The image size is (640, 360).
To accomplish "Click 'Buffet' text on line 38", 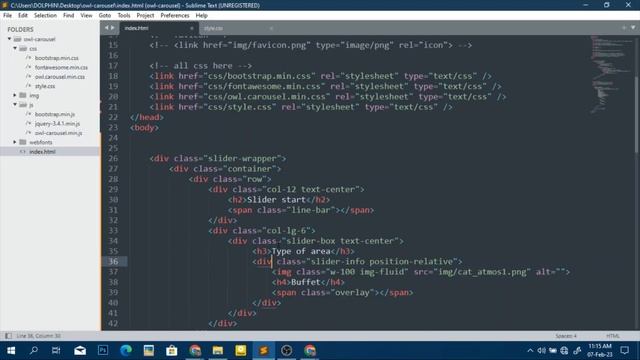I will pyautogui.click(x=306, y=282).
